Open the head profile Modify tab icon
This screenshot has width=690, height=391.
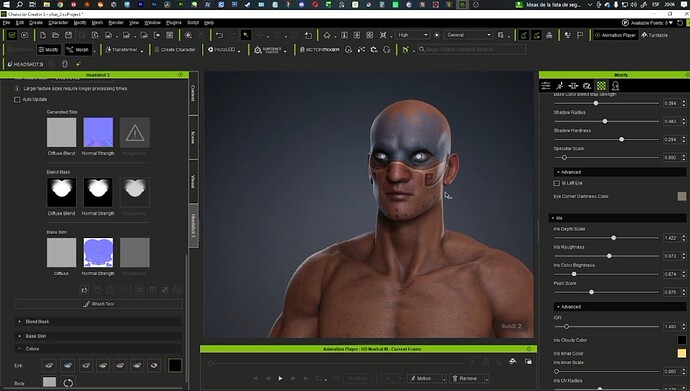click(615, 86)
